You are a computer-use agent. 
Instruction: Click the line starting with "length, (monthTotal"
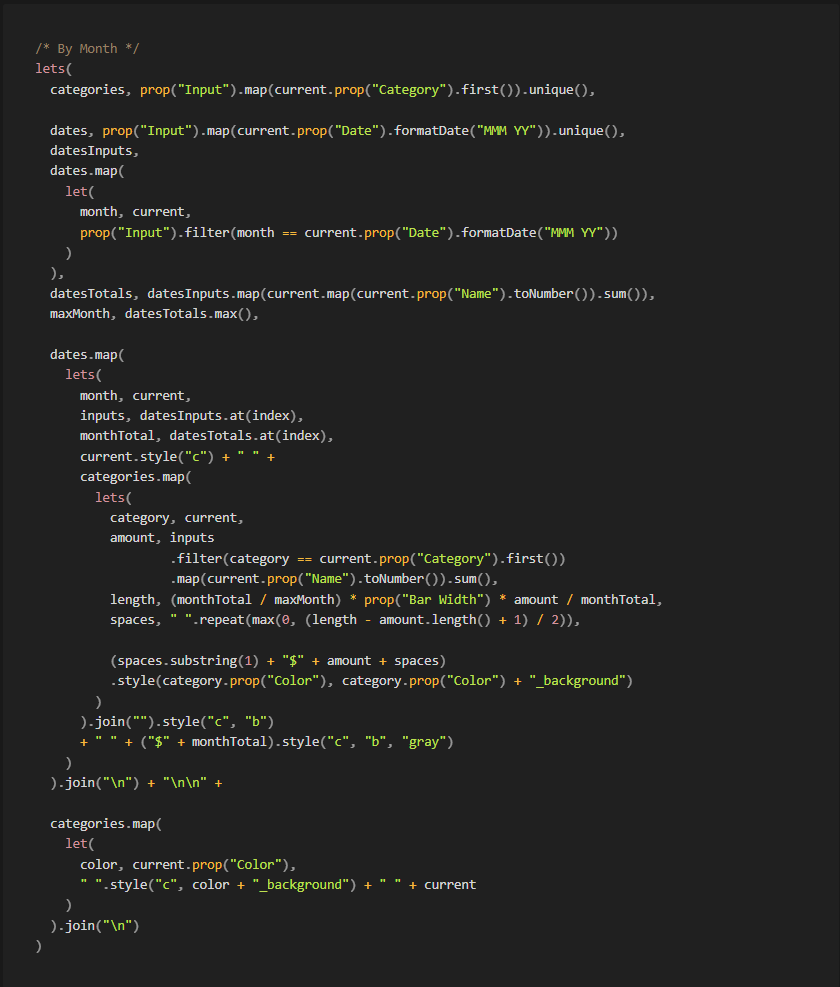point(386,599)
